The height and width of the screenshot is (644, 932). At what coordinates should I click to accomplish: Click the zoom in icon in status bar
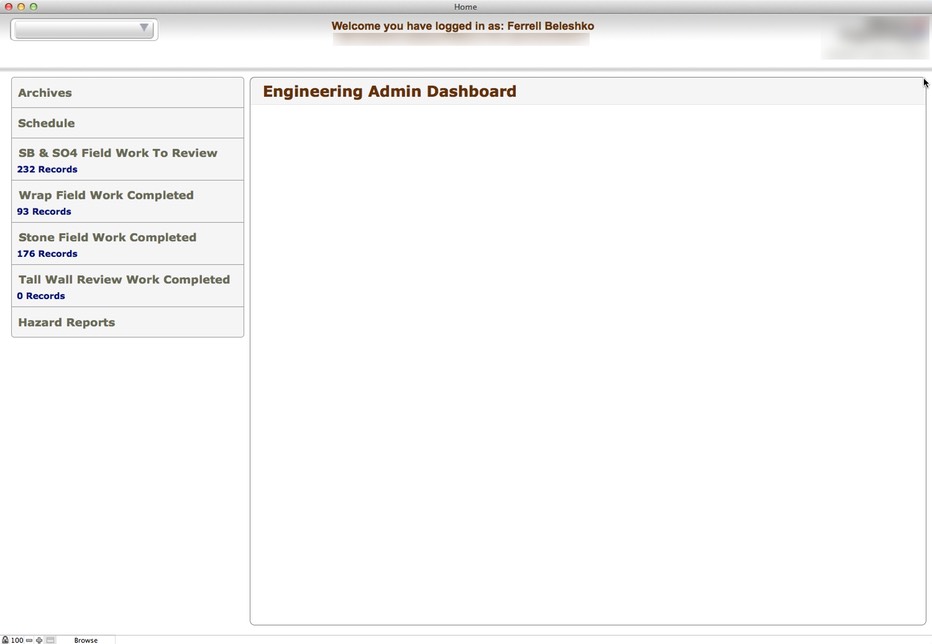click(39, 640)
